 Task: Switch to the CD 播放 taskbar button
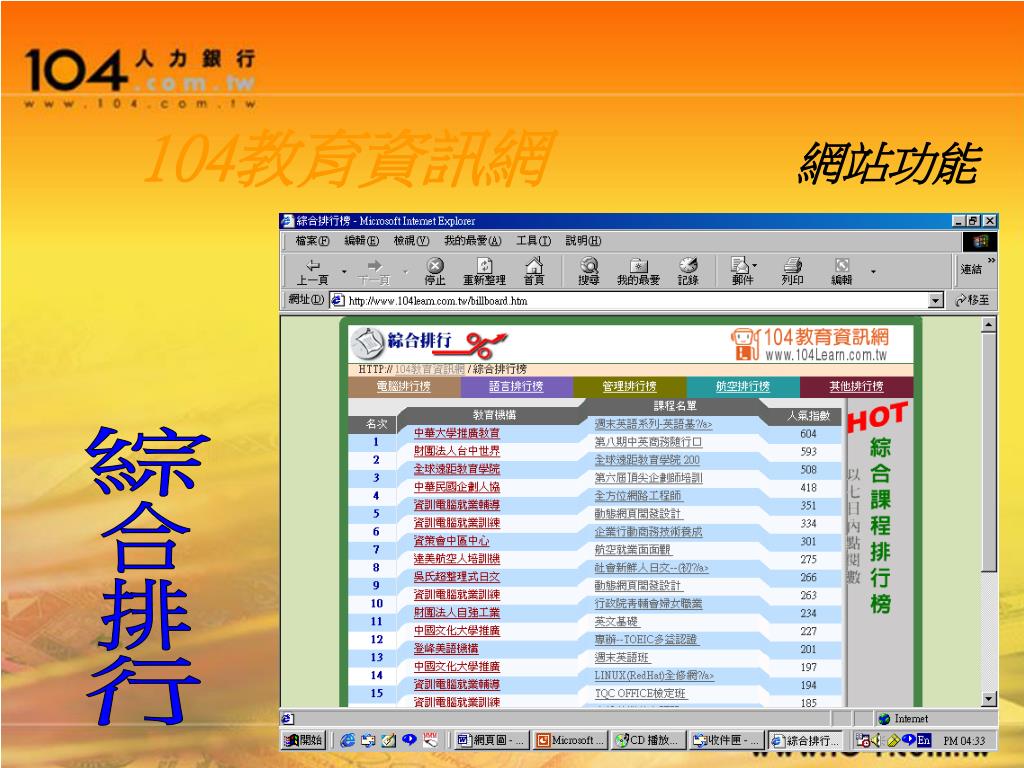pos(649,740)
